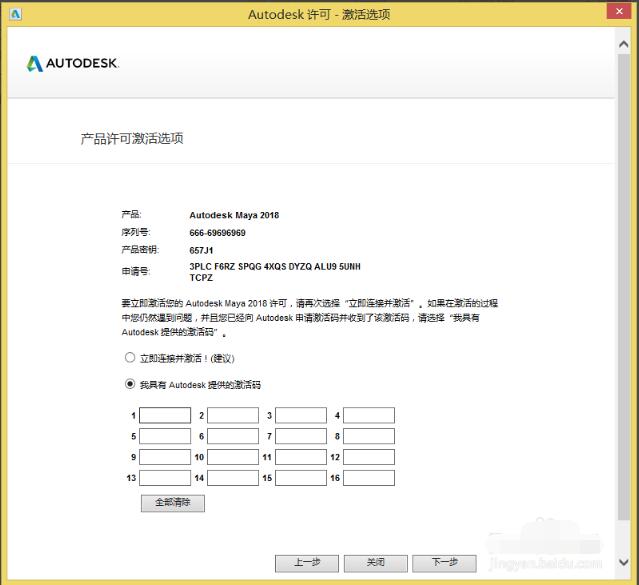
Task: Click activation code field 13
Action: click(x=165, y=478)
